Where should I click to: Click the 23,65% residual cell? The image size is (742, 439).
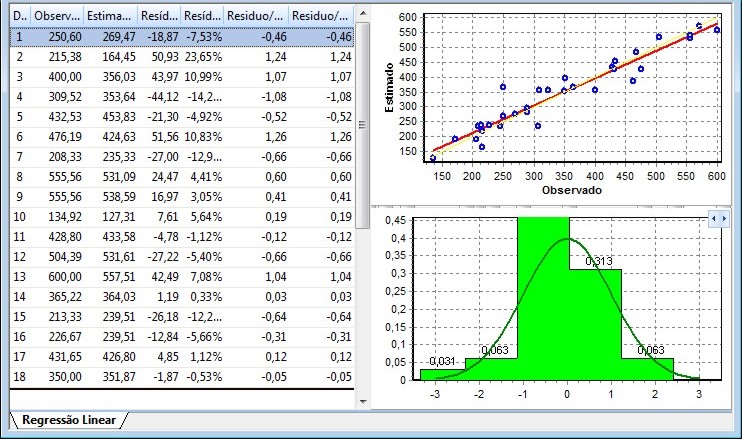[203, 57]
